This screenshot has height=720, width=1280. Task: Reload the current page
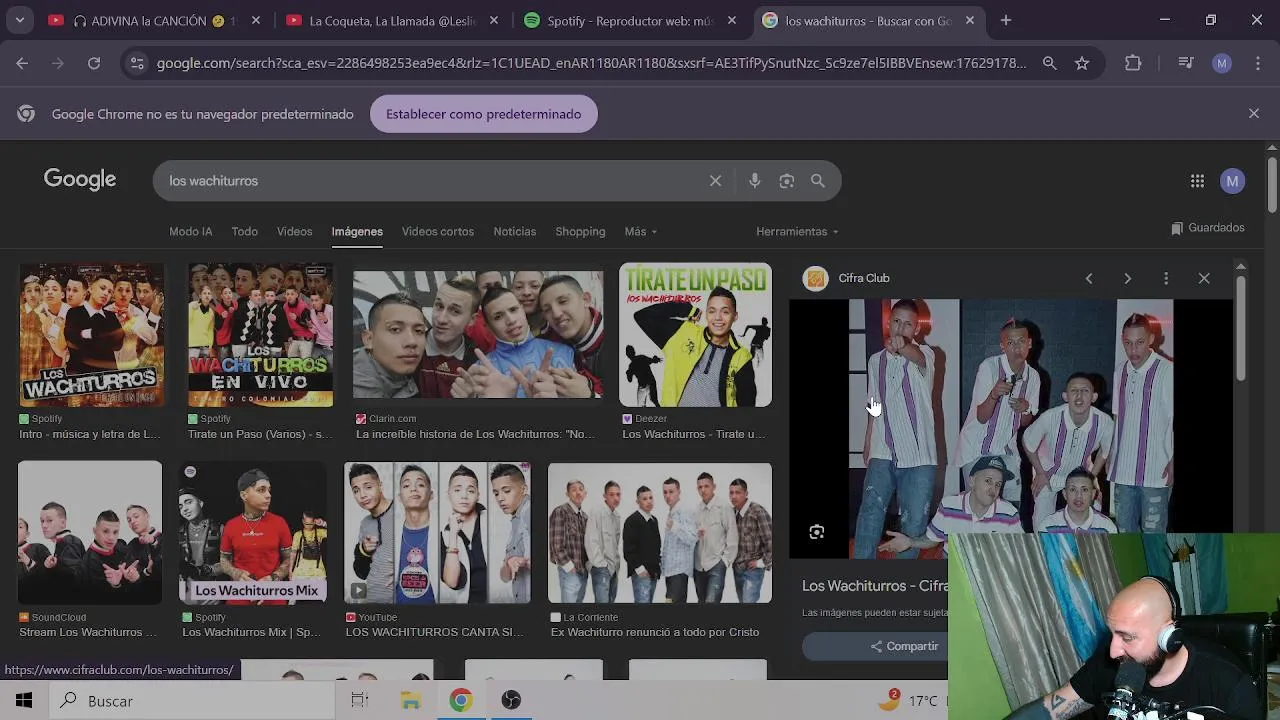tap(94, 63)
